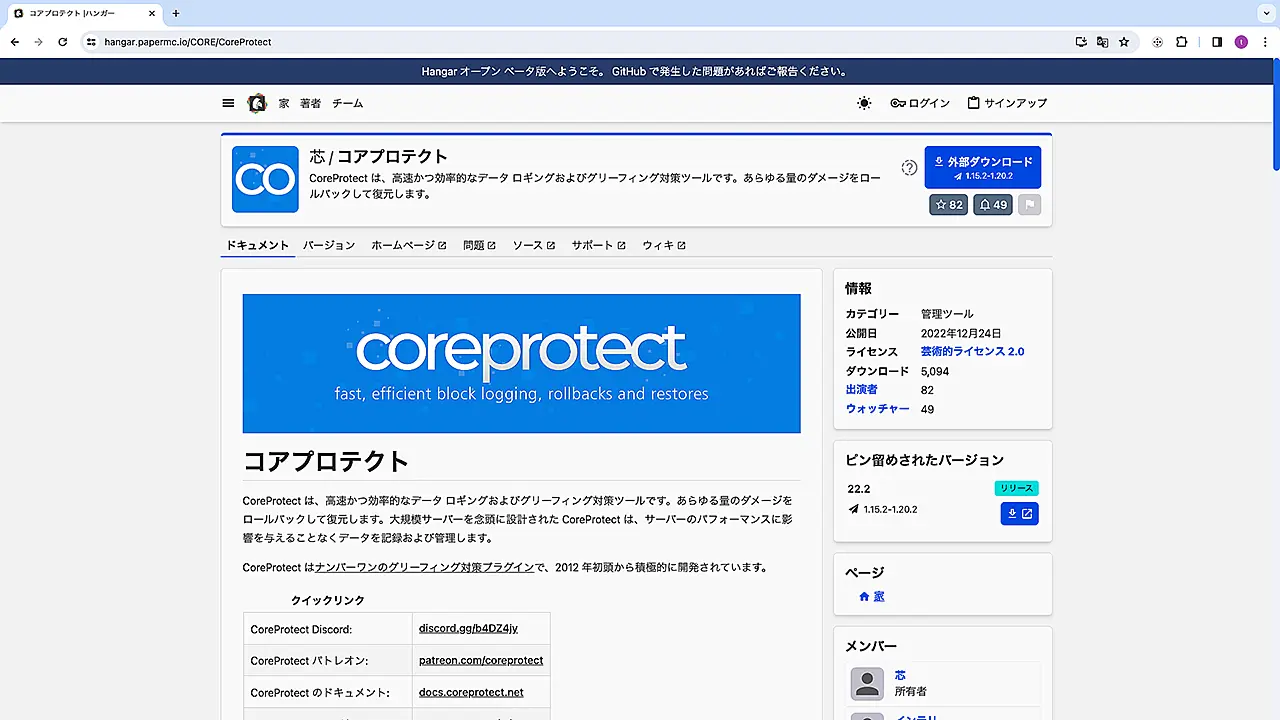Switch to the バージョン tab

(x=329, y=245)
